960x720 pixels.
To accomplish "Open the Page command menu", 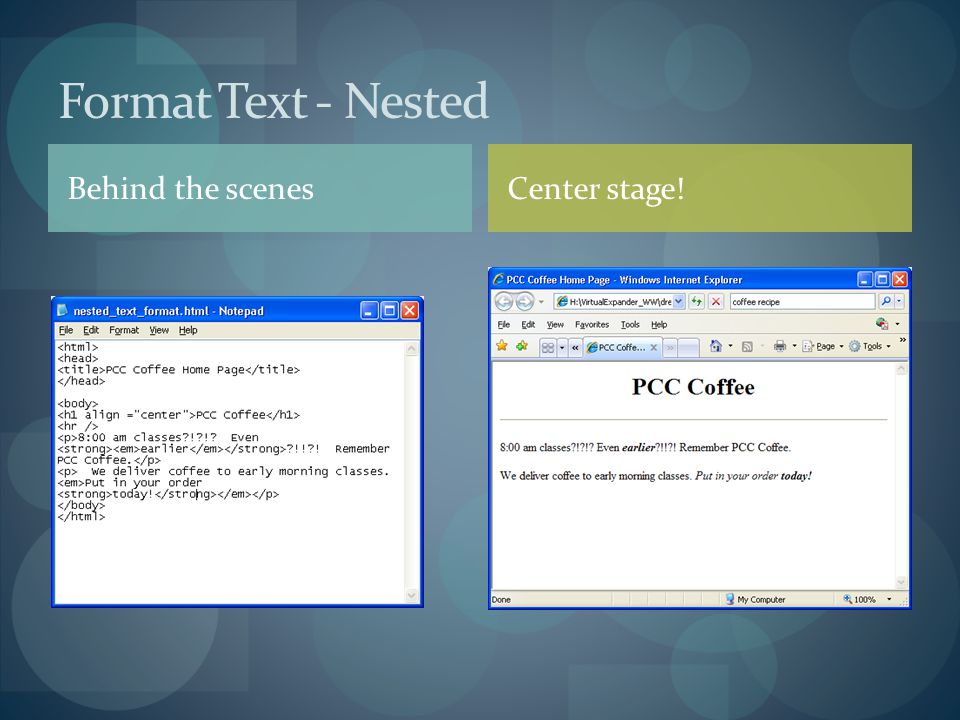I will coord(823,347).
